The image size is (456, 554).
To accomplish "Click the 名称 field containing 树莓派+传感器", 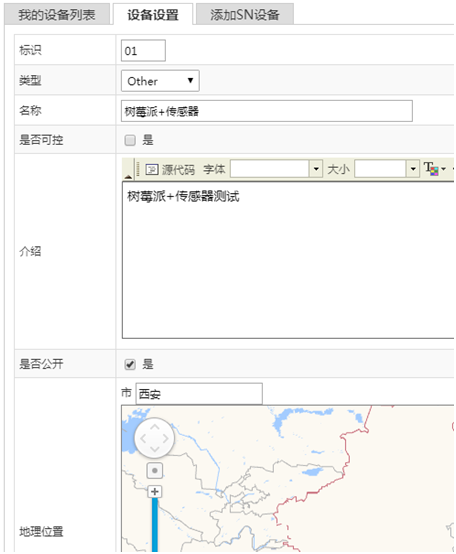I will coord(267,111).
